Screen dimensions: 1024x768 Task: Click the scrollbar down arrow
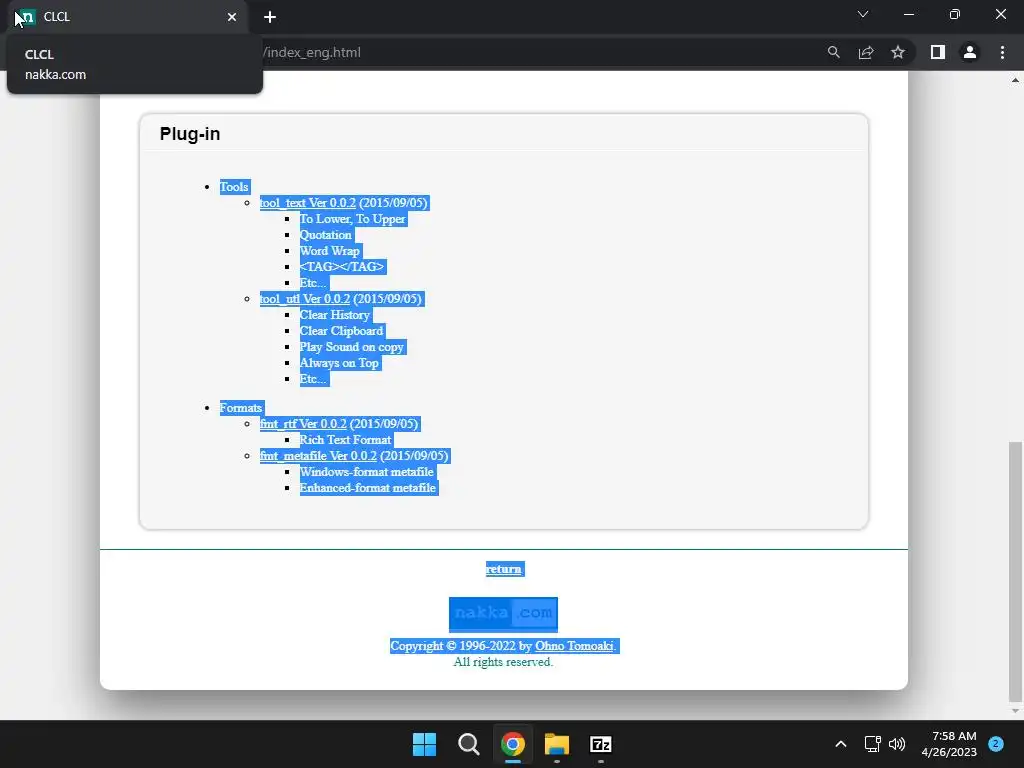(1015, 711)
